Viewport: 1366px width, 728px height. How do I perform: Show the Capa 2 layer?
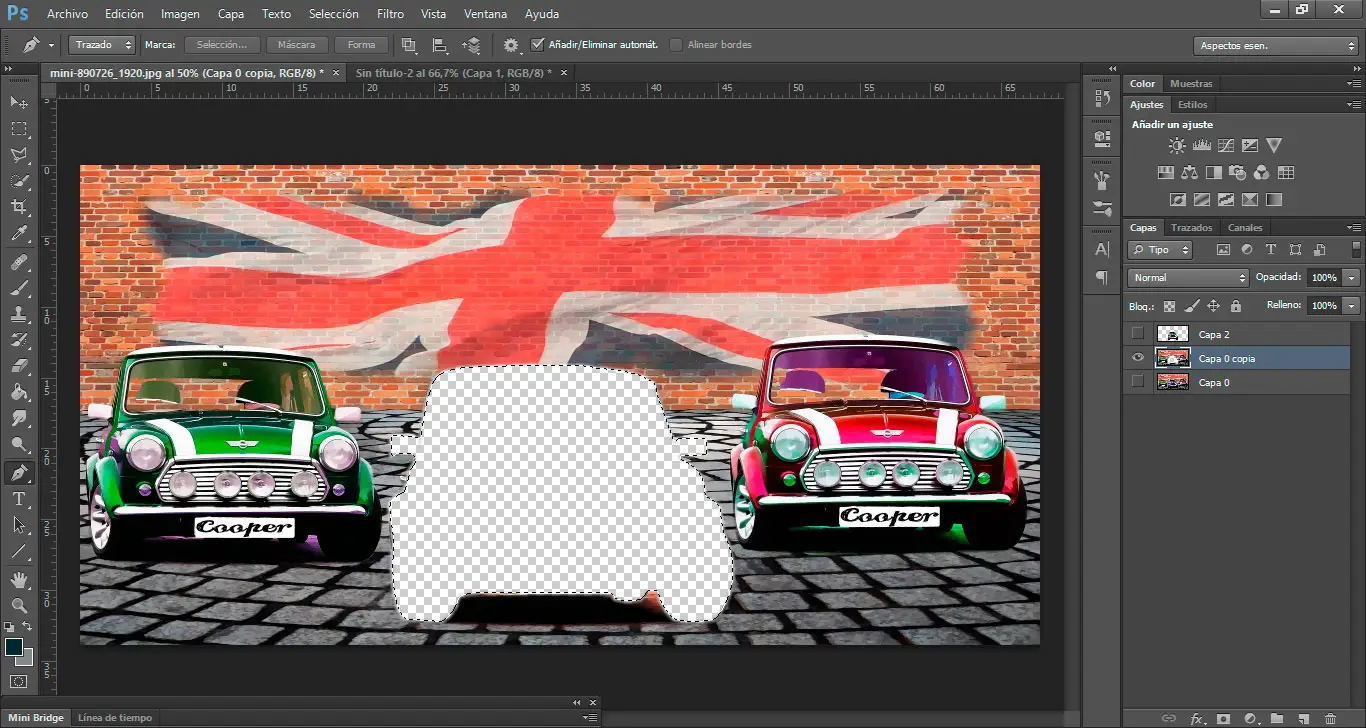point(1137,334)
